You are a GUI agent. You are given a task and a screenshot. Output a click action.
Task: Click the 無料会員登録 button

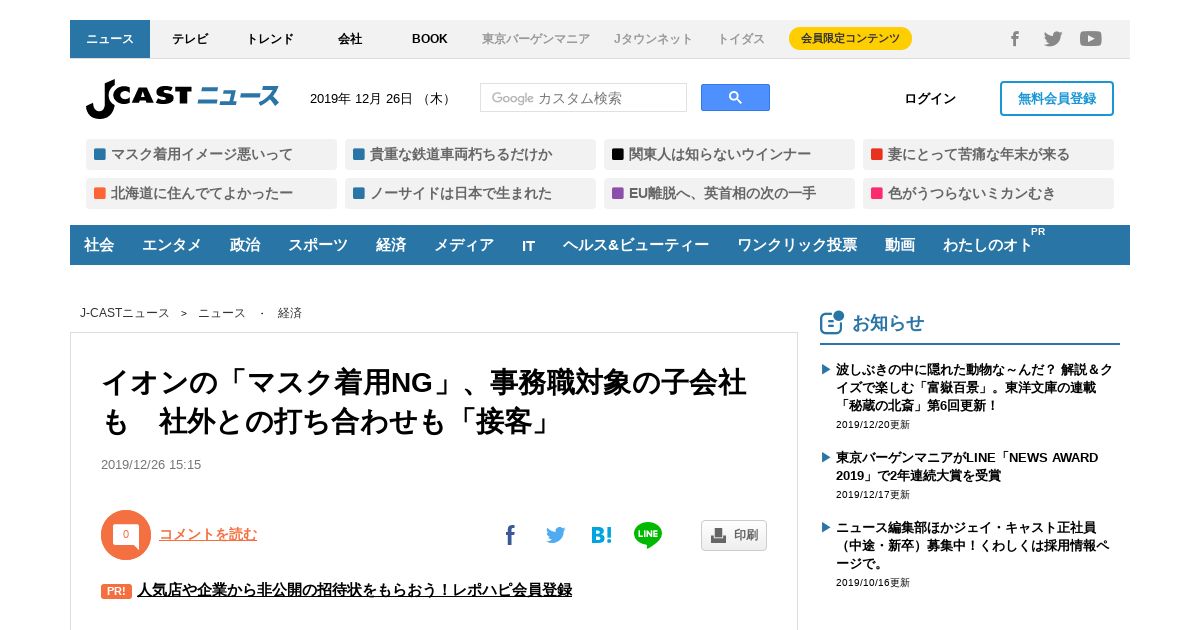click(x=1057, y=98)
